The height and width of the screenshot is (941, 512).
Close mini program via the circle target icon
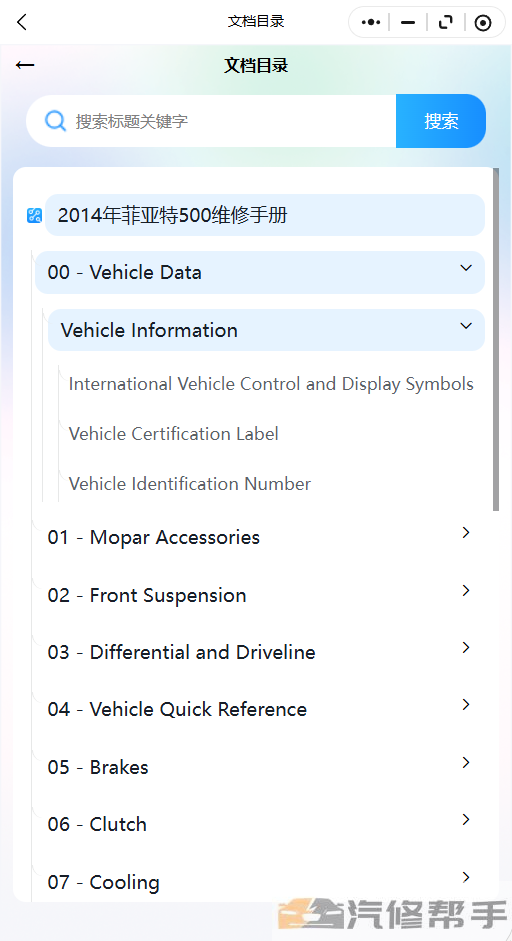[483, 22]
